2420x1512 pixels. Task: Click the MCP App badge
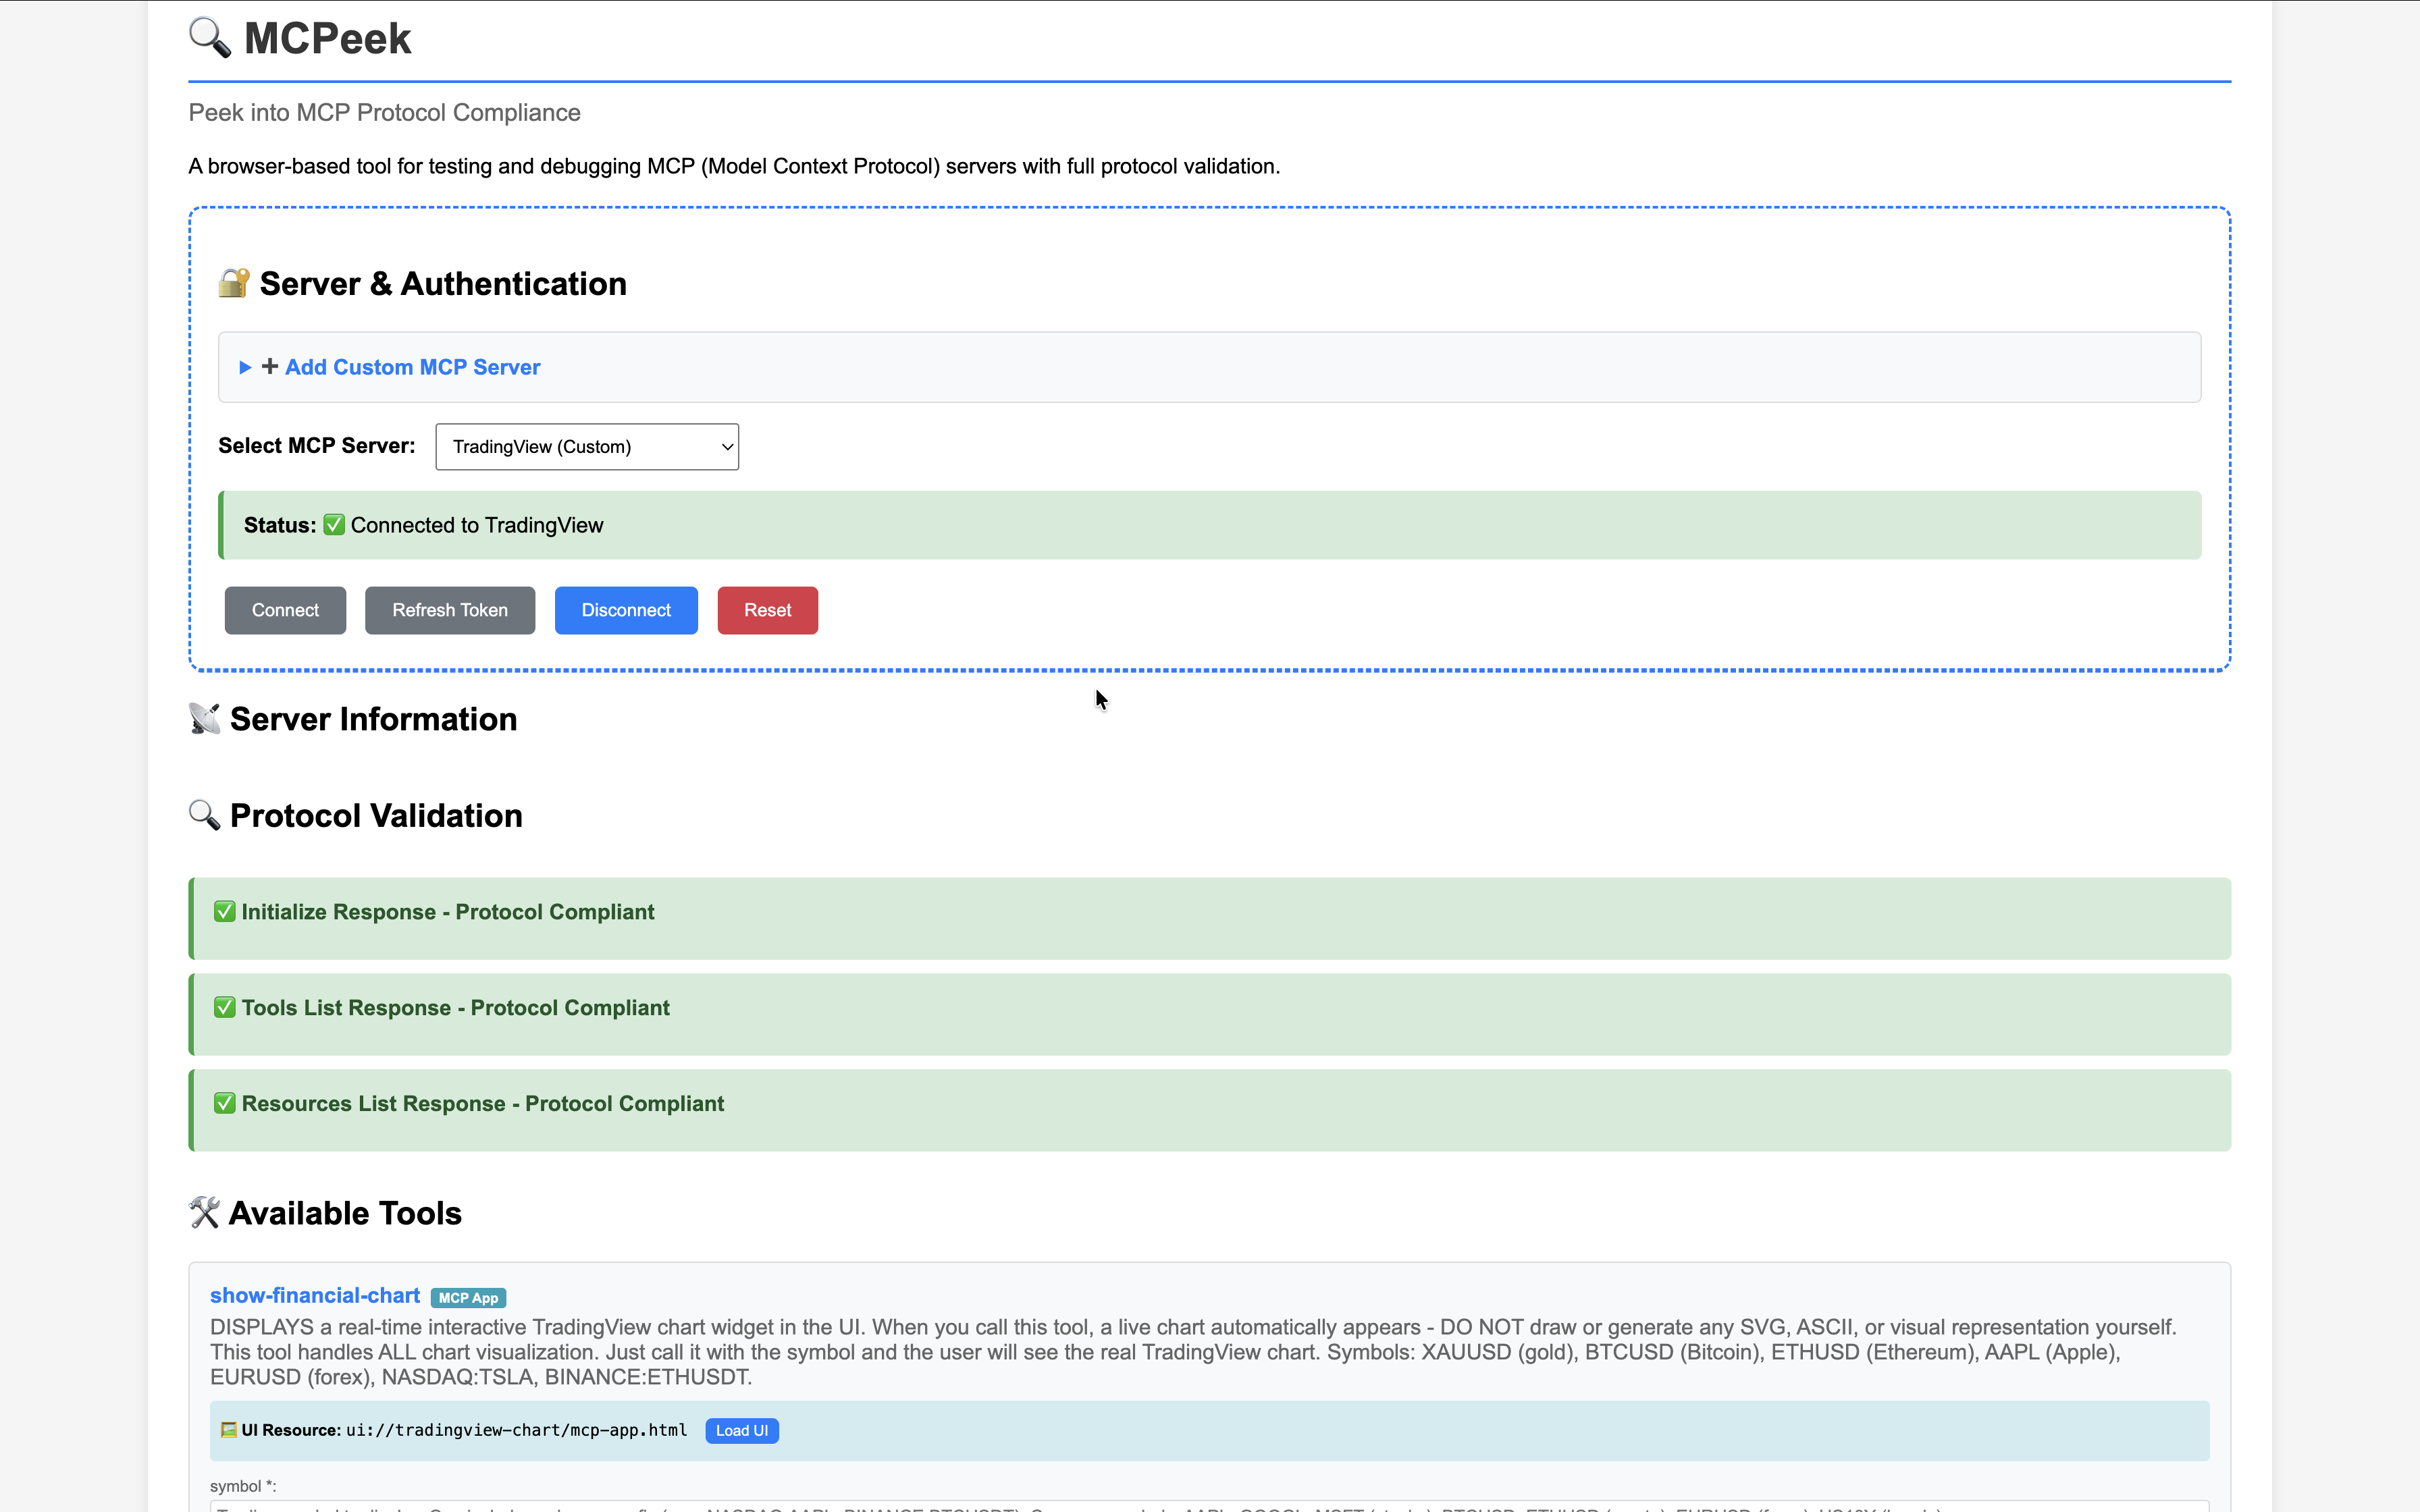coord(468,1298)
